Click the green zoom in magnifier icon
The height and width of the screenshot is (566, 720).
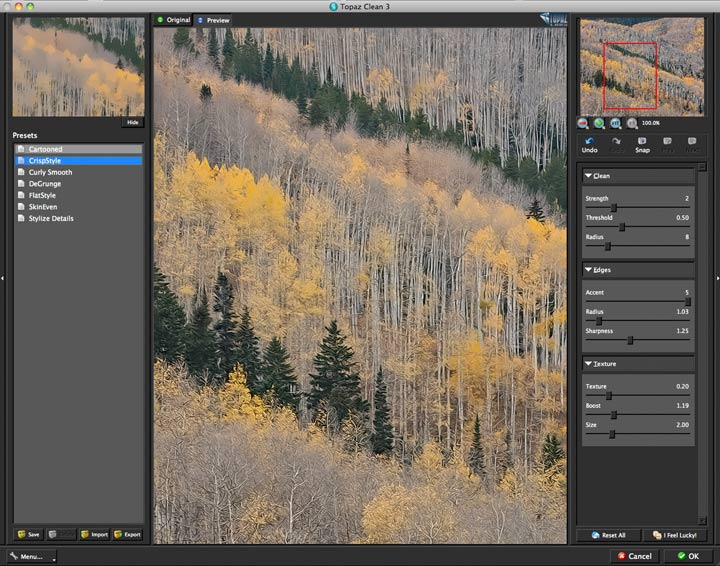(599, 123)
